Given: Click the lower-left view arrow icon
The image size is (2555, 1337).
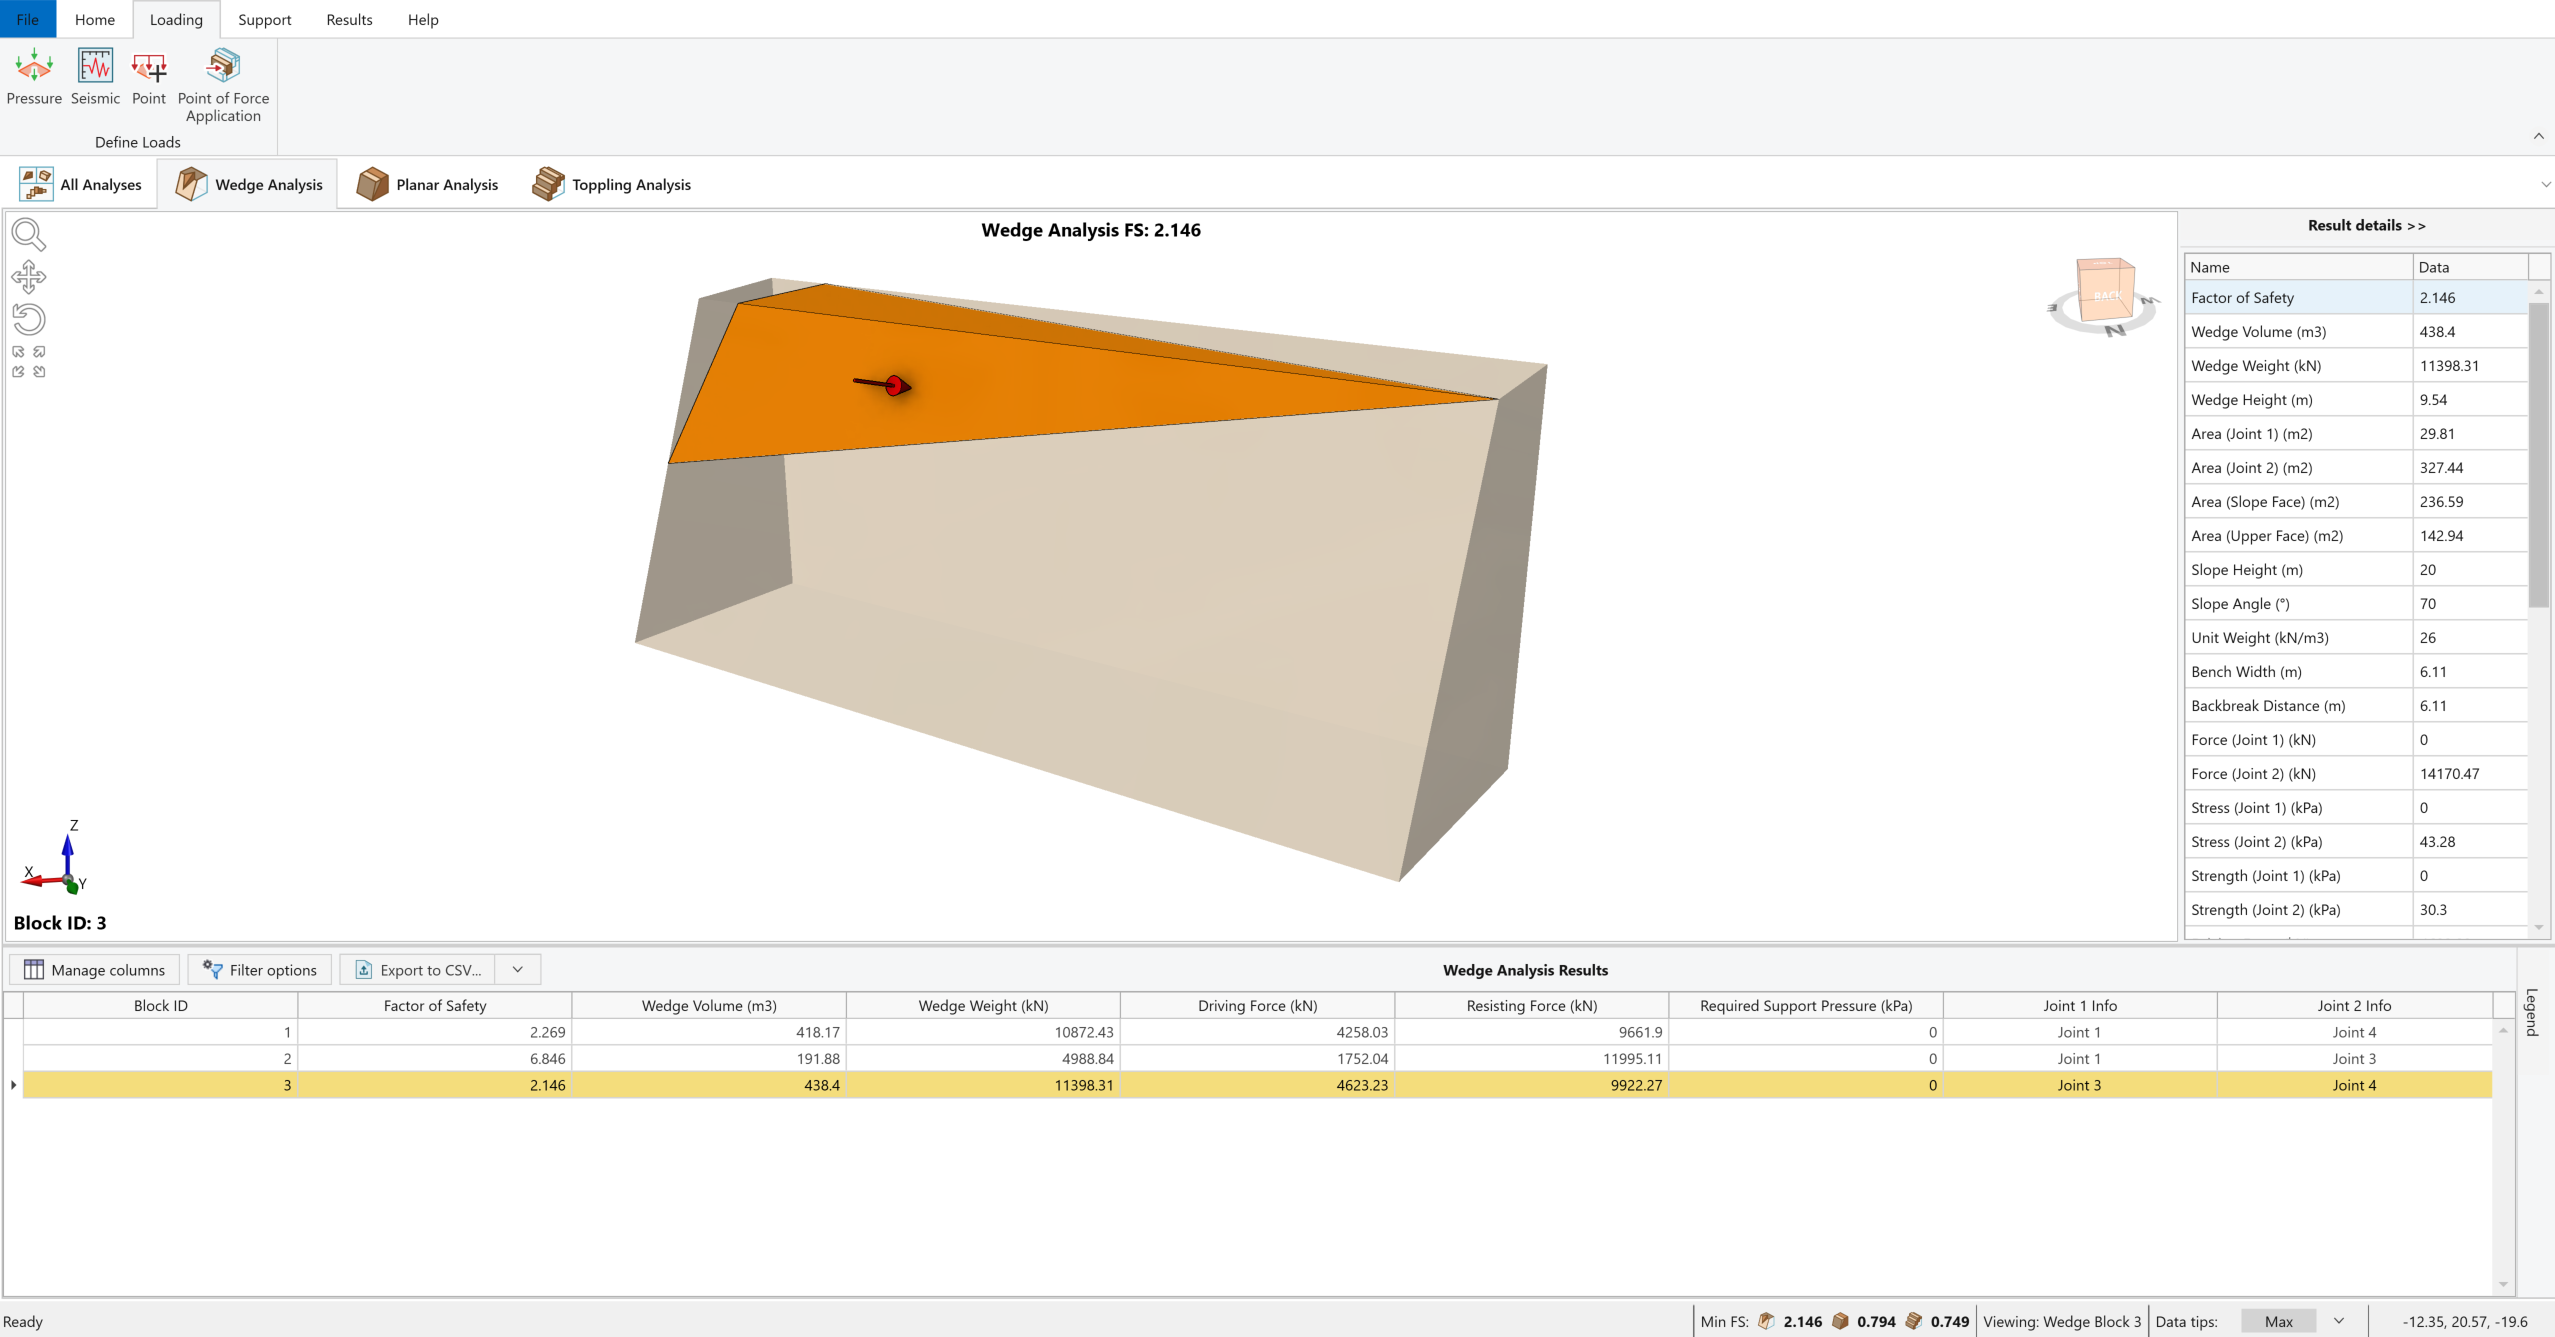Looking at the screenshot, I should 18,372.
